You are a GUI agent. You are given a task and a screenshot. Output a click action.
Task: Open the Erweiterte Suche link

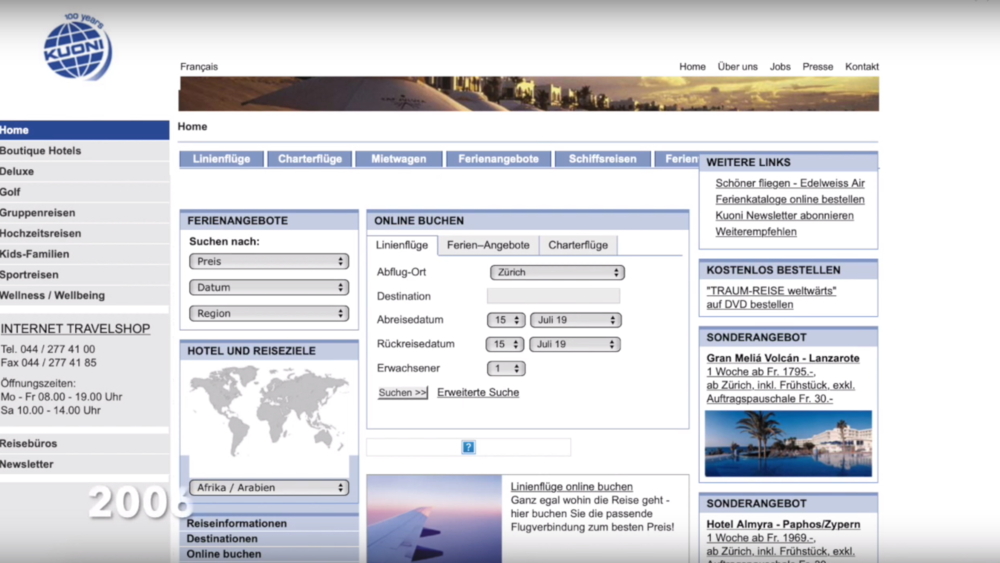[478, 393]
